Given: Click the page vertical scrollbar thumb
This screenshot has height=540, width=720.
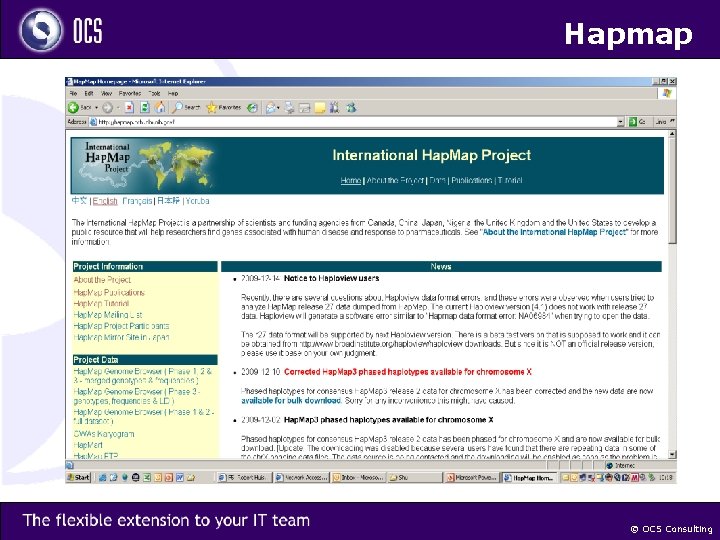Looking at the screenshot, I should point(672,191).
